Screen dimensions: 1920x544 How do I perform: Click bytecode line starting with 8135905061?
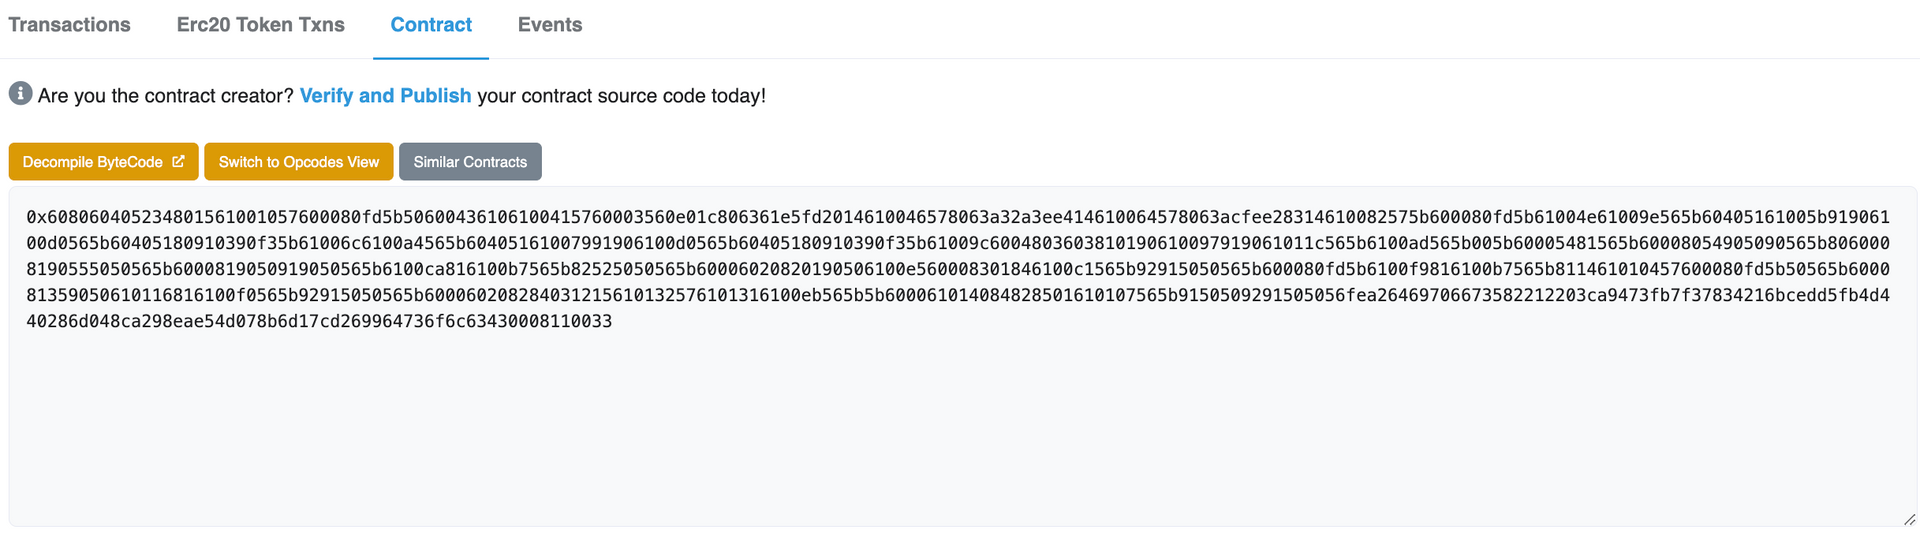(958, 295)
